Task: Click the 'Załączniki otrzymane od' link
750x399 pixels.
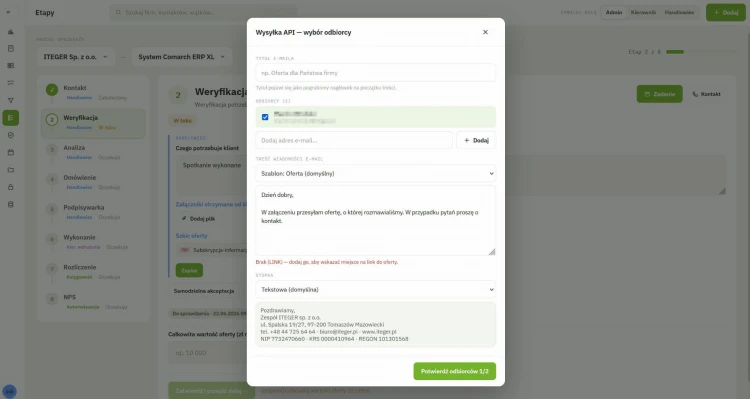Action: tap(211, 204)
